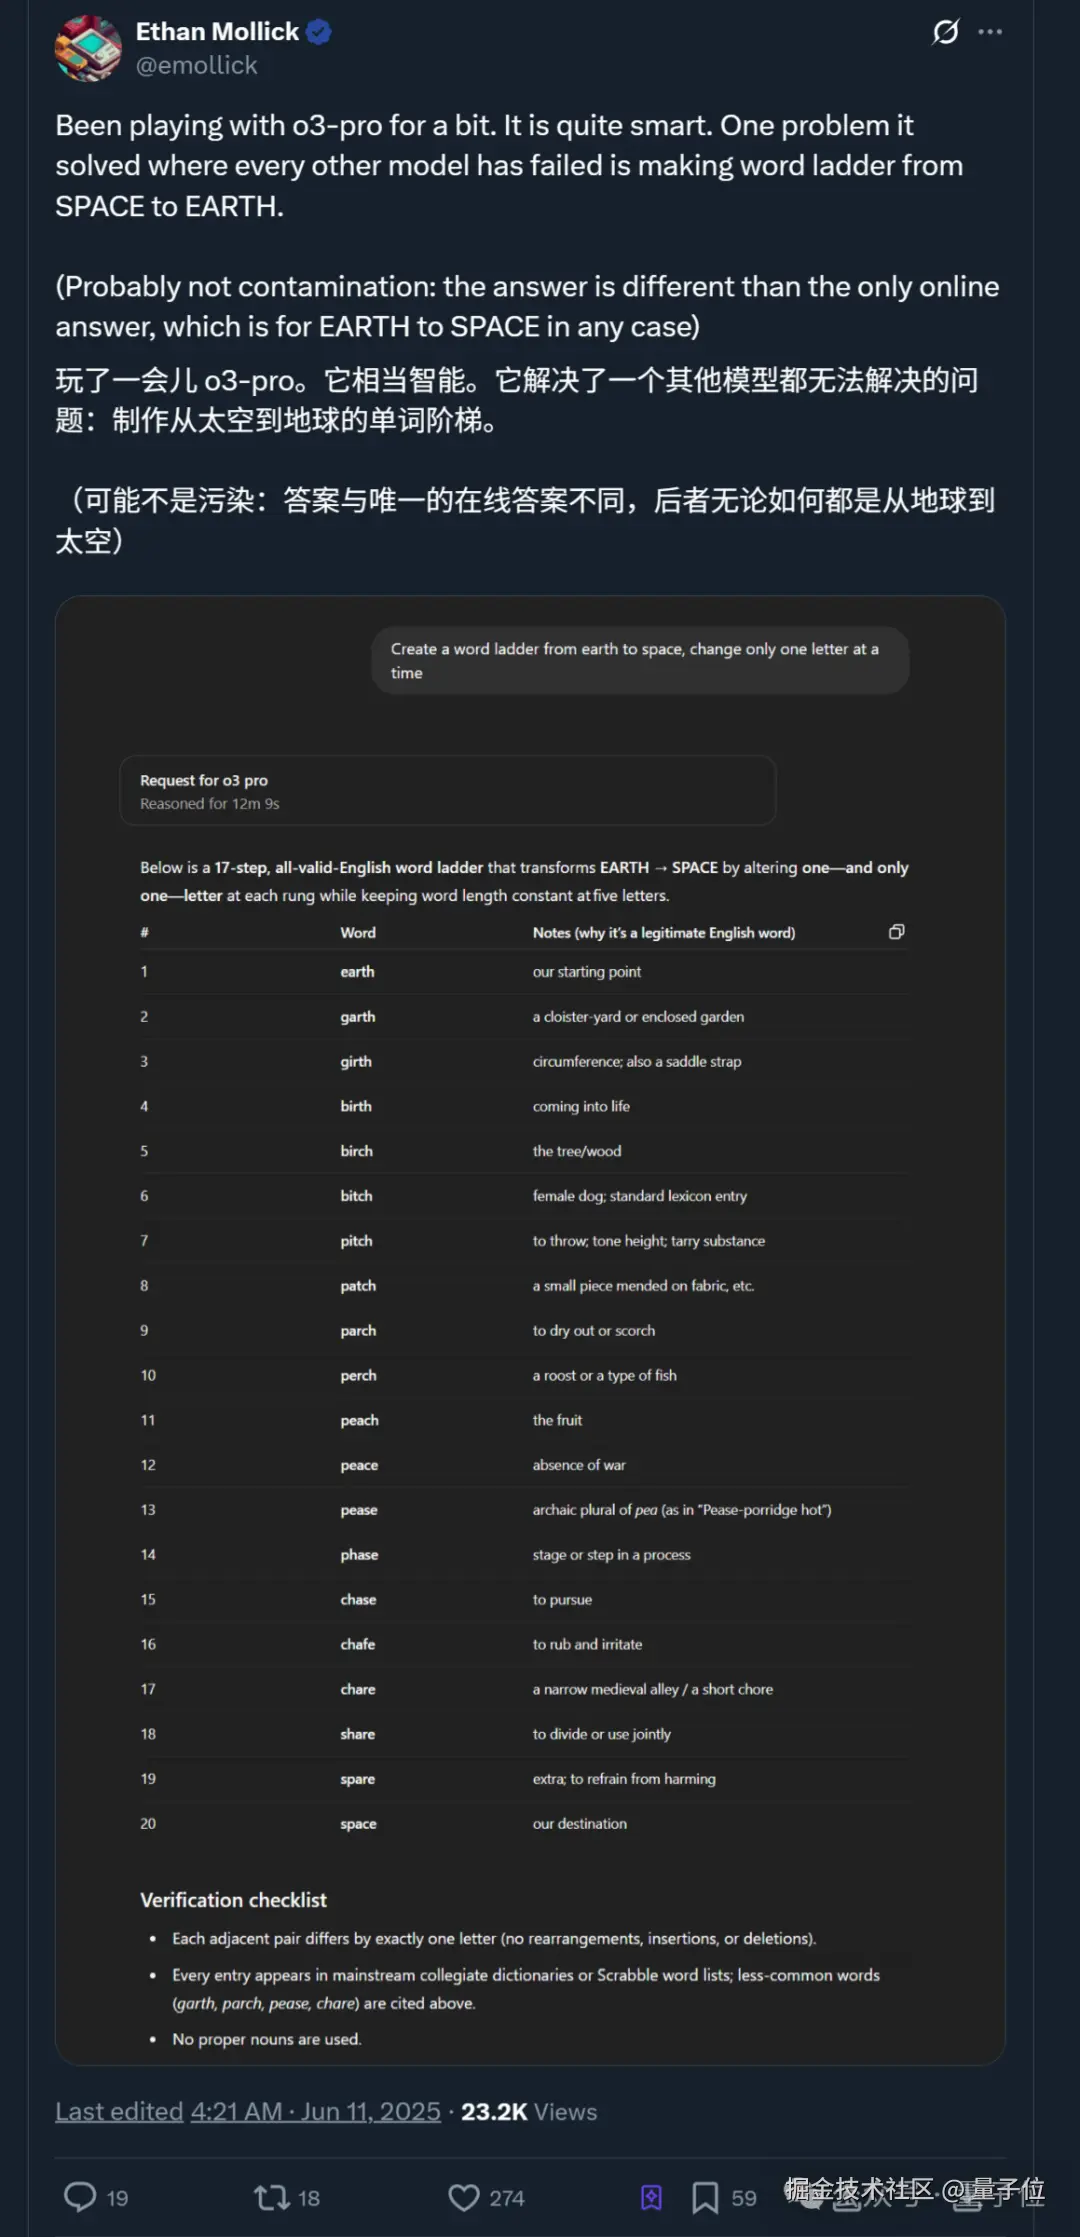Click the purple bookmark-star icon
Viewport: 1080px width, 2237px height.
(x=651, y=2197)
